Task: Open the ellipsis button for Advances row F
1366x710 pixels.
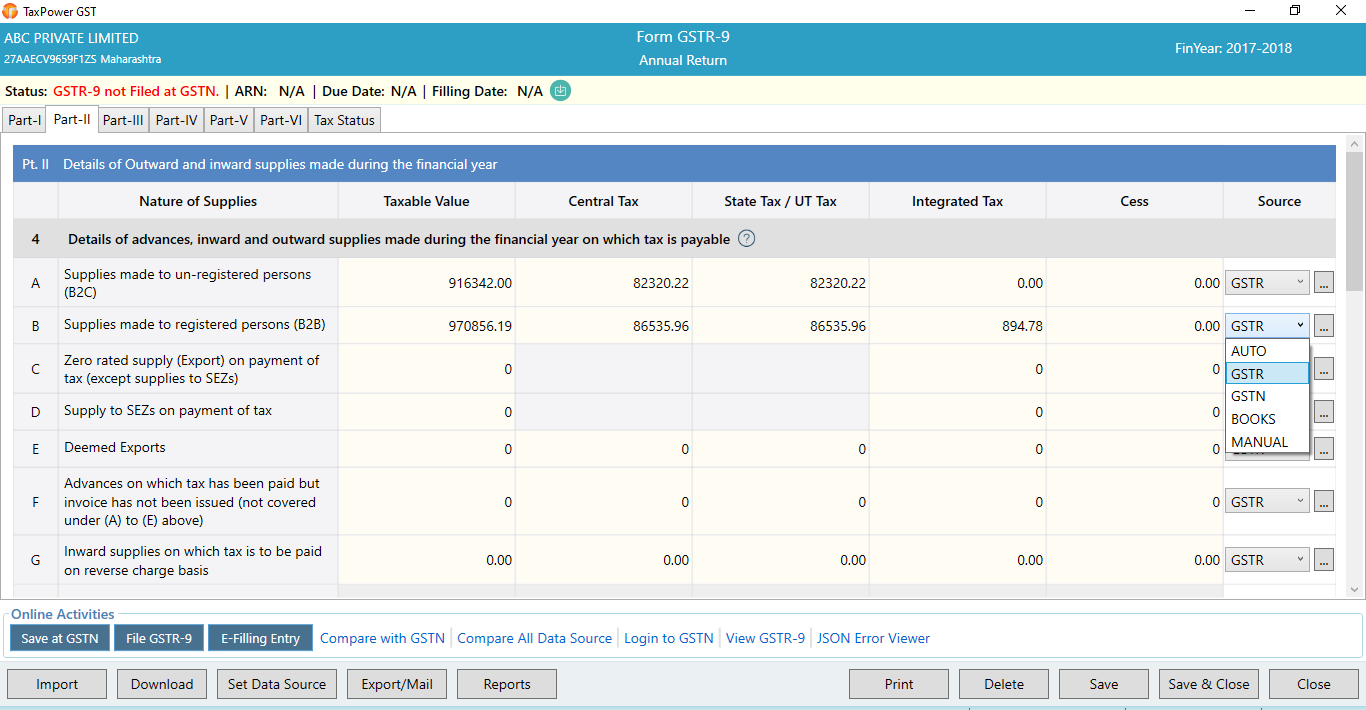Action: (x=1324, y=502)
